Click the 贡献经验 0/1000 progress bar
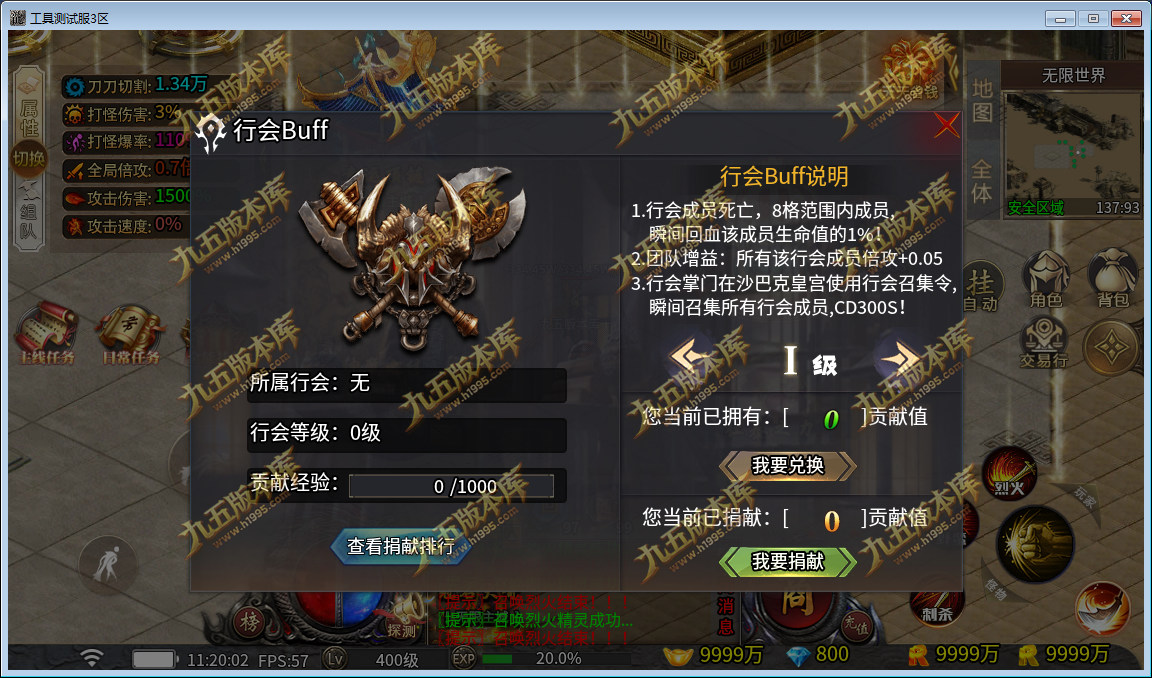The height and width of the screenshot is (678, 1152). click(451, 486)
